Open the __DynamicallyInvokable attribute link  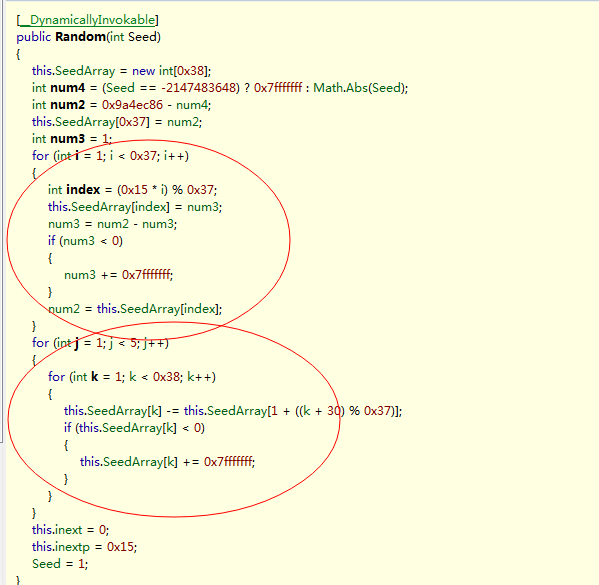(87, 20)
